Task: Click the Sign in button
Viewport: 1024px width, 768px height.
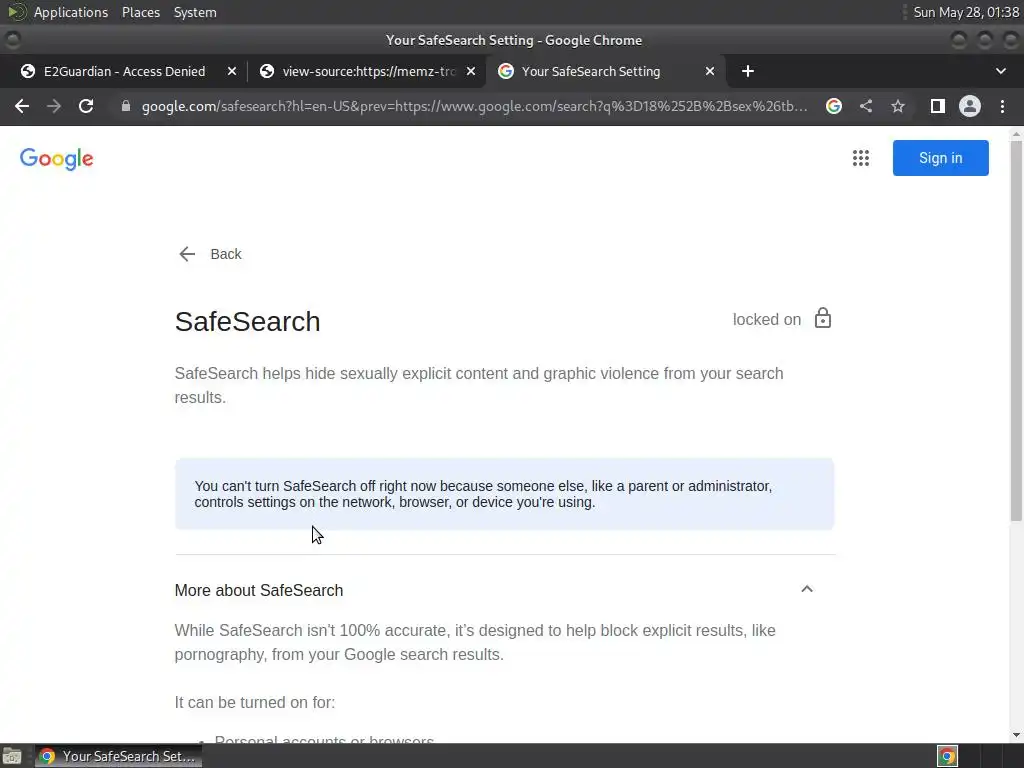Action: [x=940, y=158]
